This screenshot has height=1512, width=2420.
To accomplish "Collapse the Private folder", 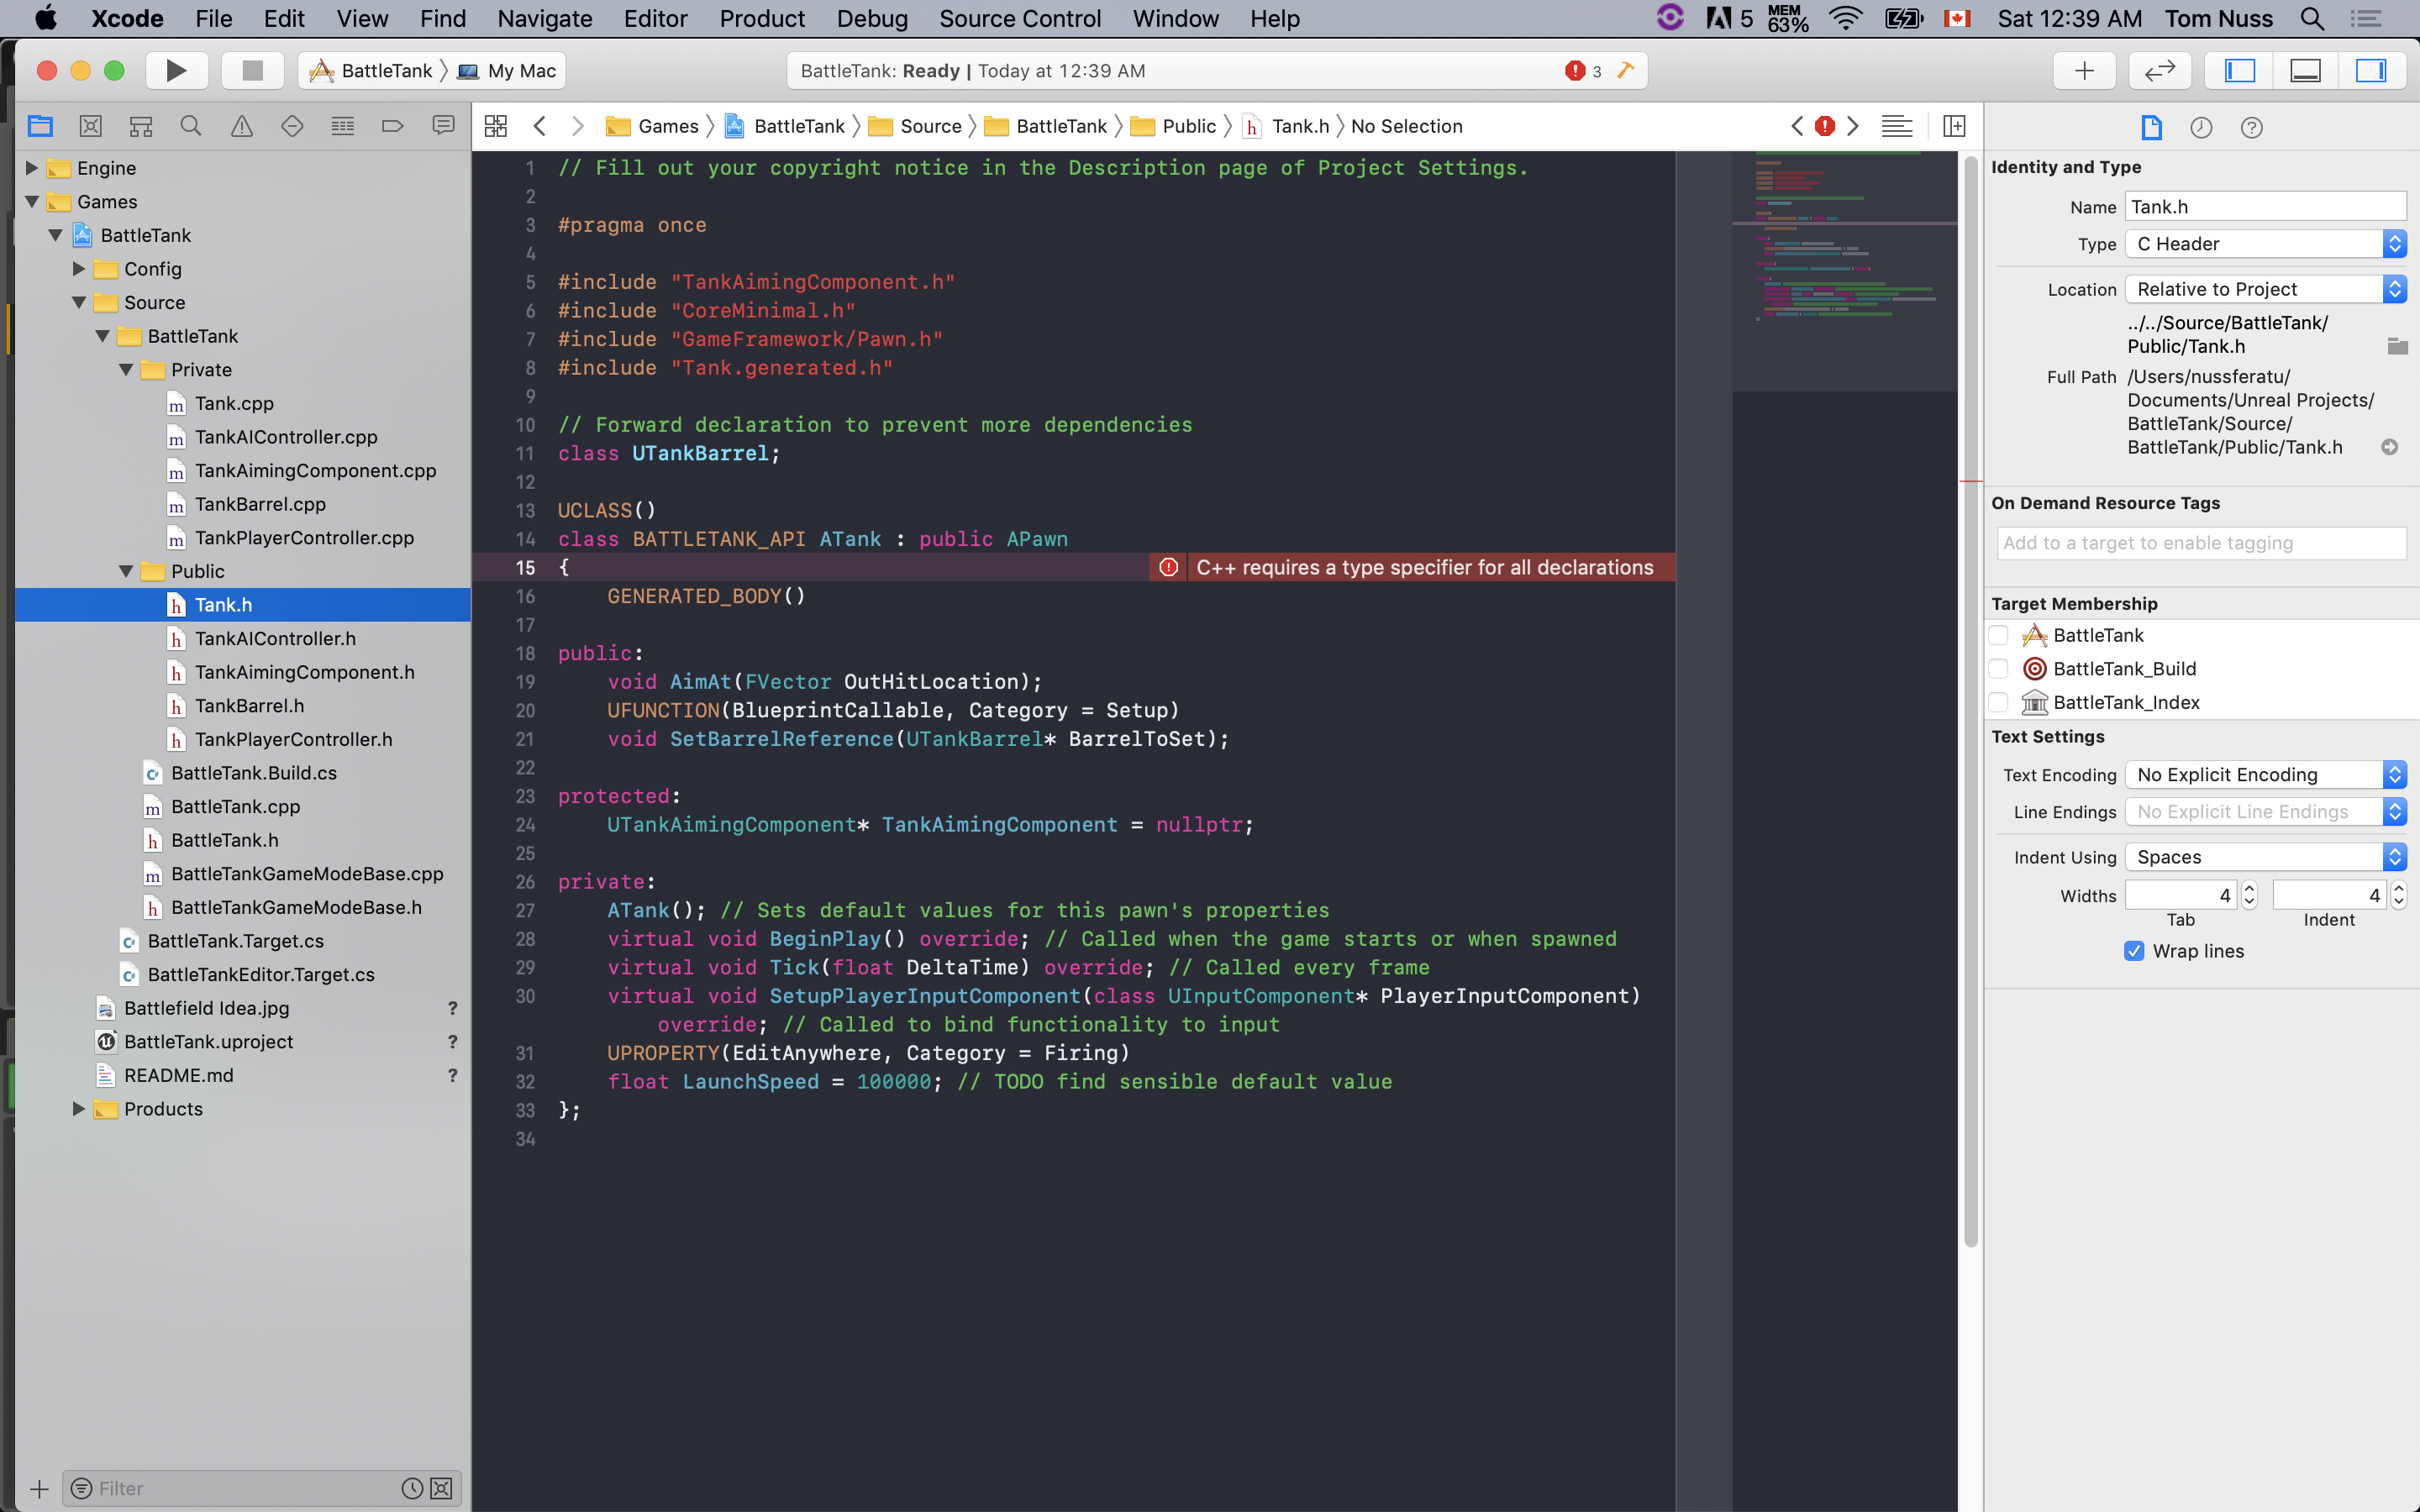I will coord(126,370).
